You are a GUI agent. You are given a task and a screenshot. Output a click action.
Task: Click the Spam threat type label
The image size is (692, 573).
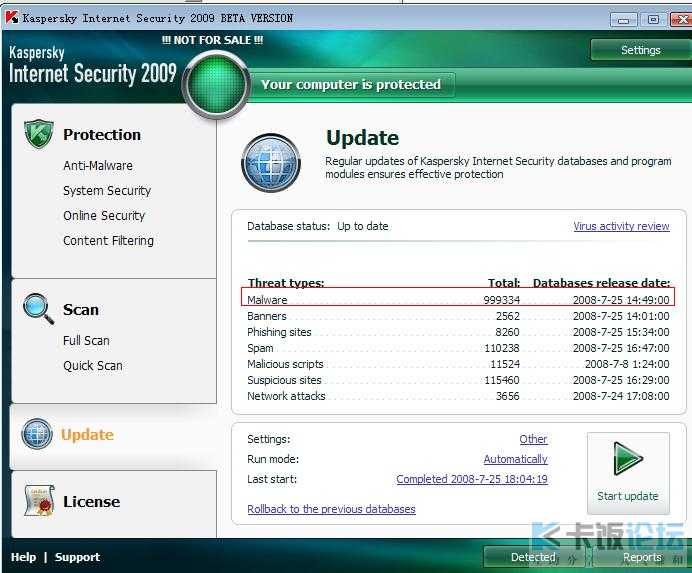click(260, 348)
